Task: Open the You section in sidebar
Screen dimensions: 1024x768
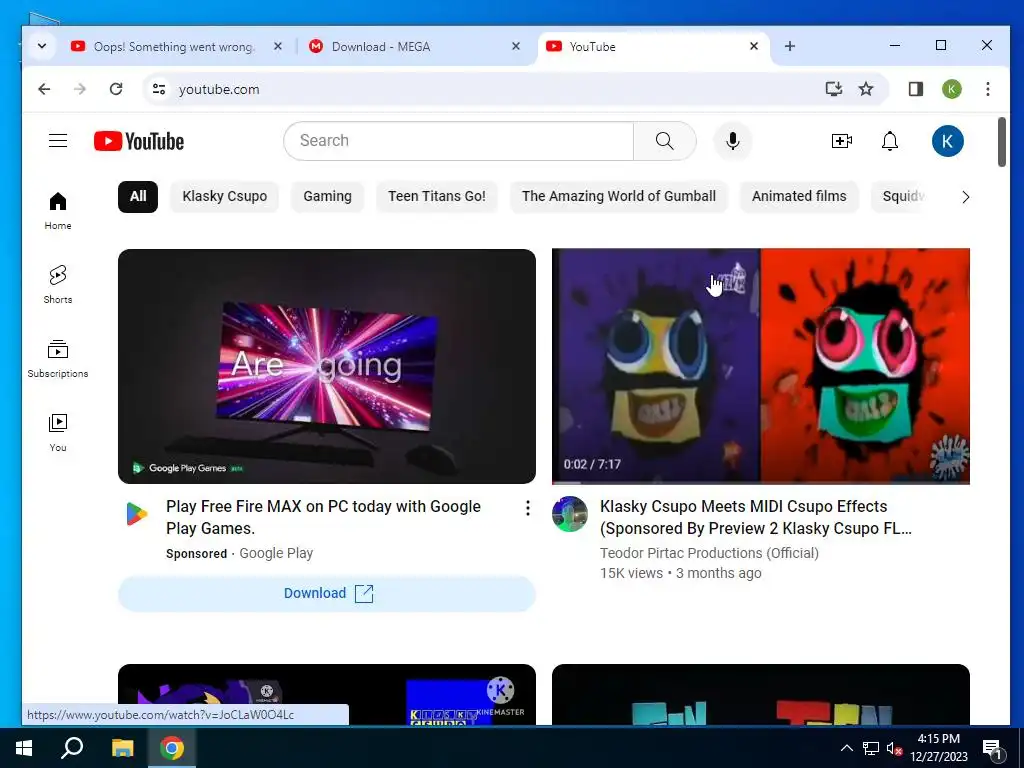Action: point(58,432)
